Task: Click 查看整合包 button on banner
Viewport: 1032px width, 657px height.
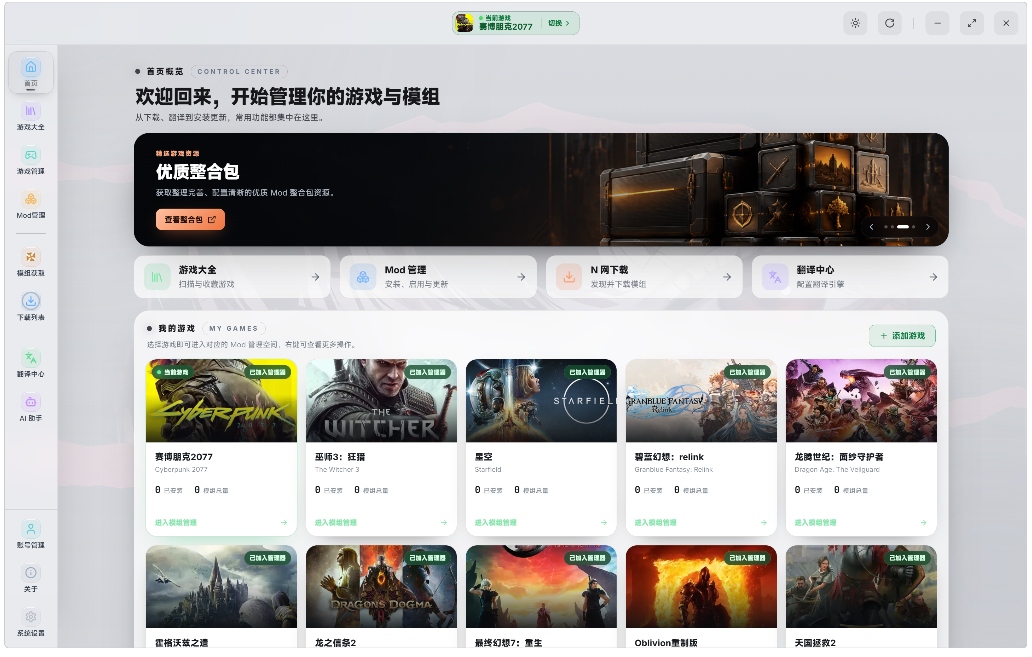Action: point(190,220)
